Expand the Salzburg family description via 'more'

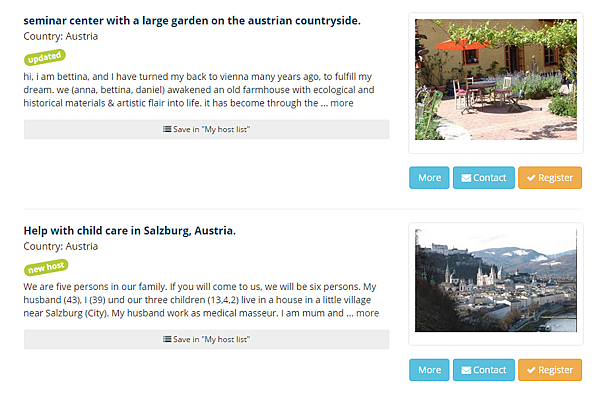click(367, 313)
